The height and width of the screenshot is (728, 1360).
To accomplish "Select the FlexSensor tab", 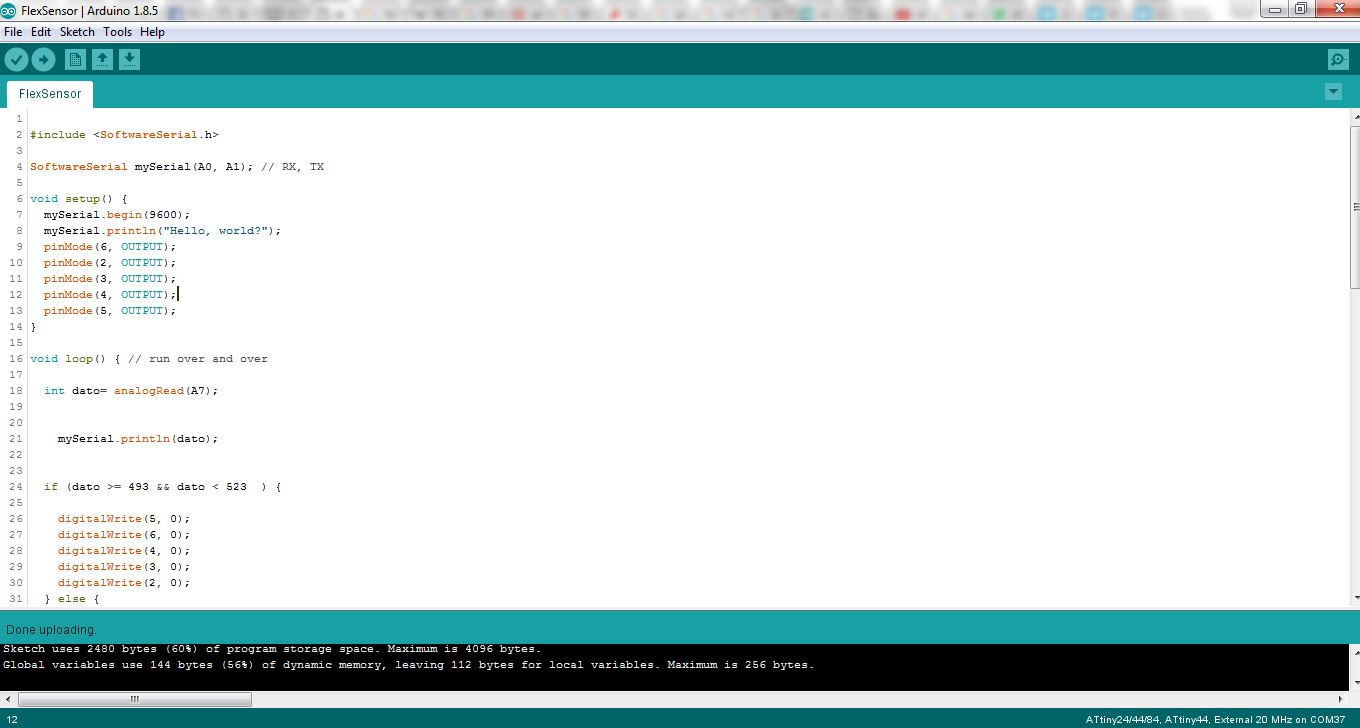I will coord(50,94).
